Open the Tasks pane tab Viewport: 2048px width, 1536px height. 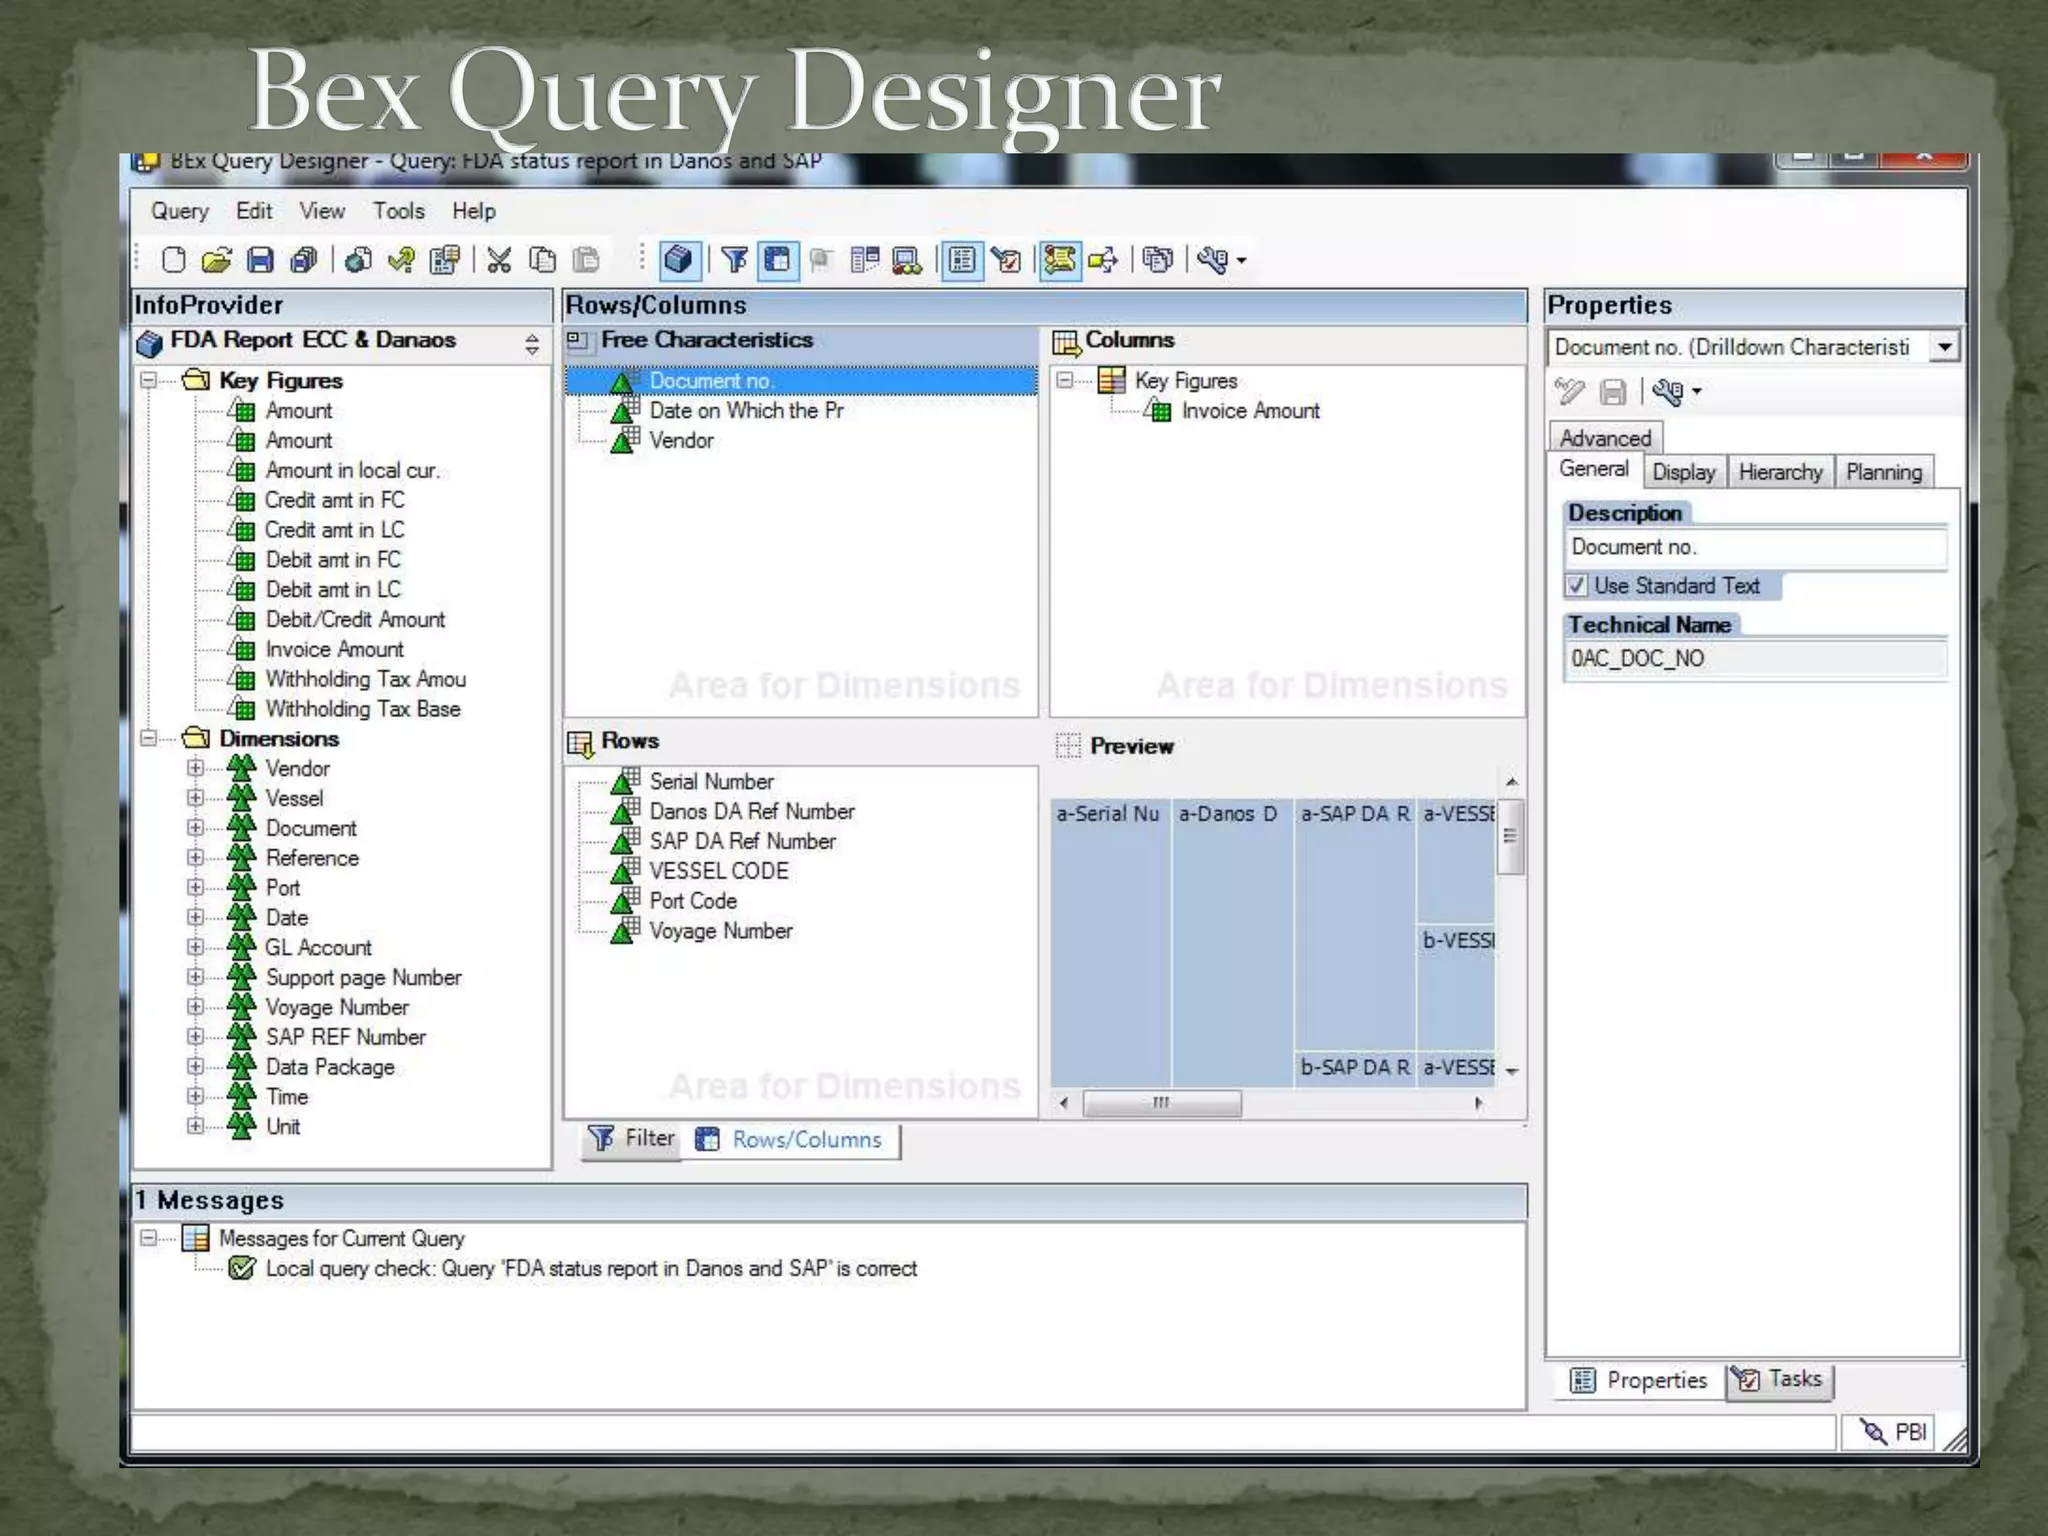(1779, 1380)
